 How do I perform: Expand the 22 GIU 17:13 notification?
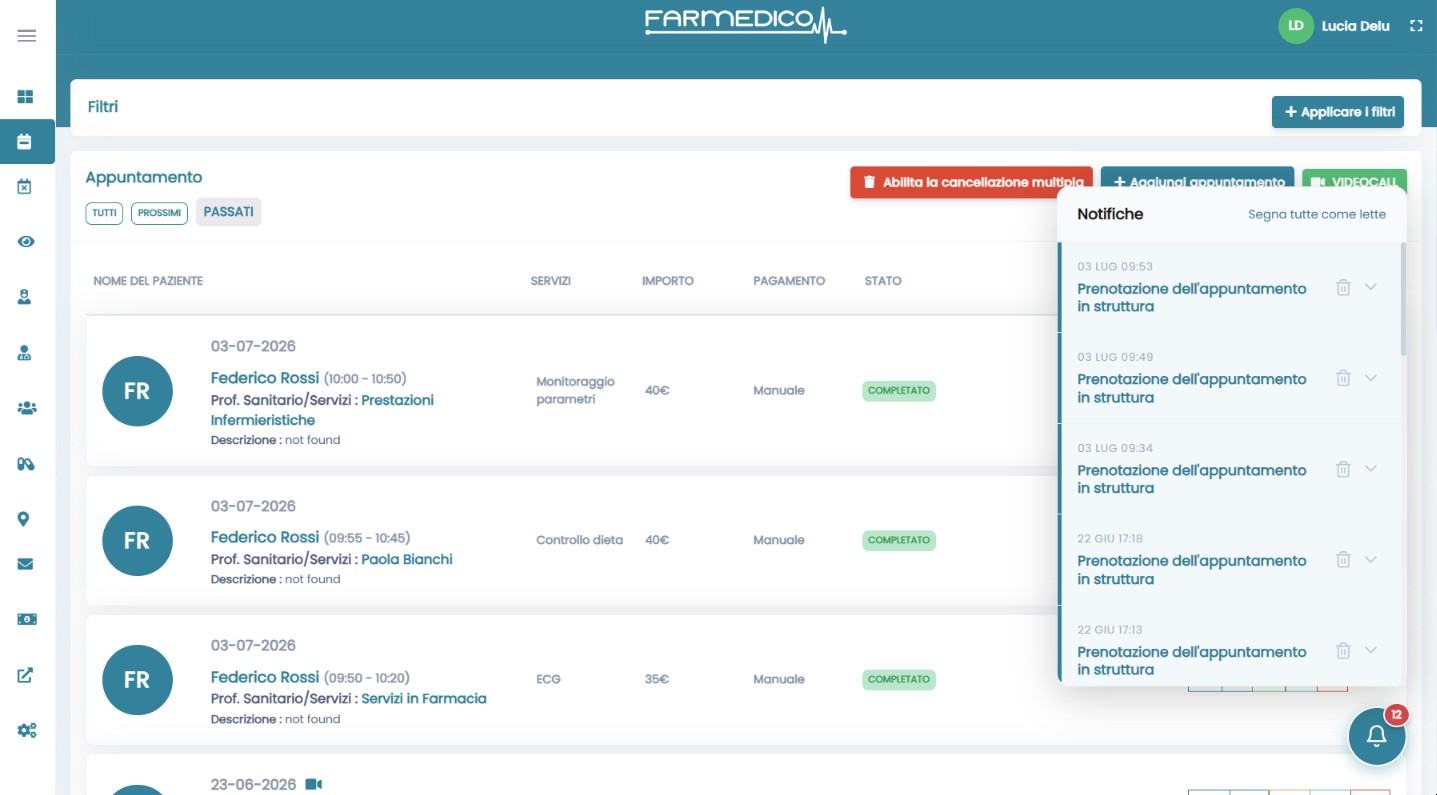[1371, 650]
